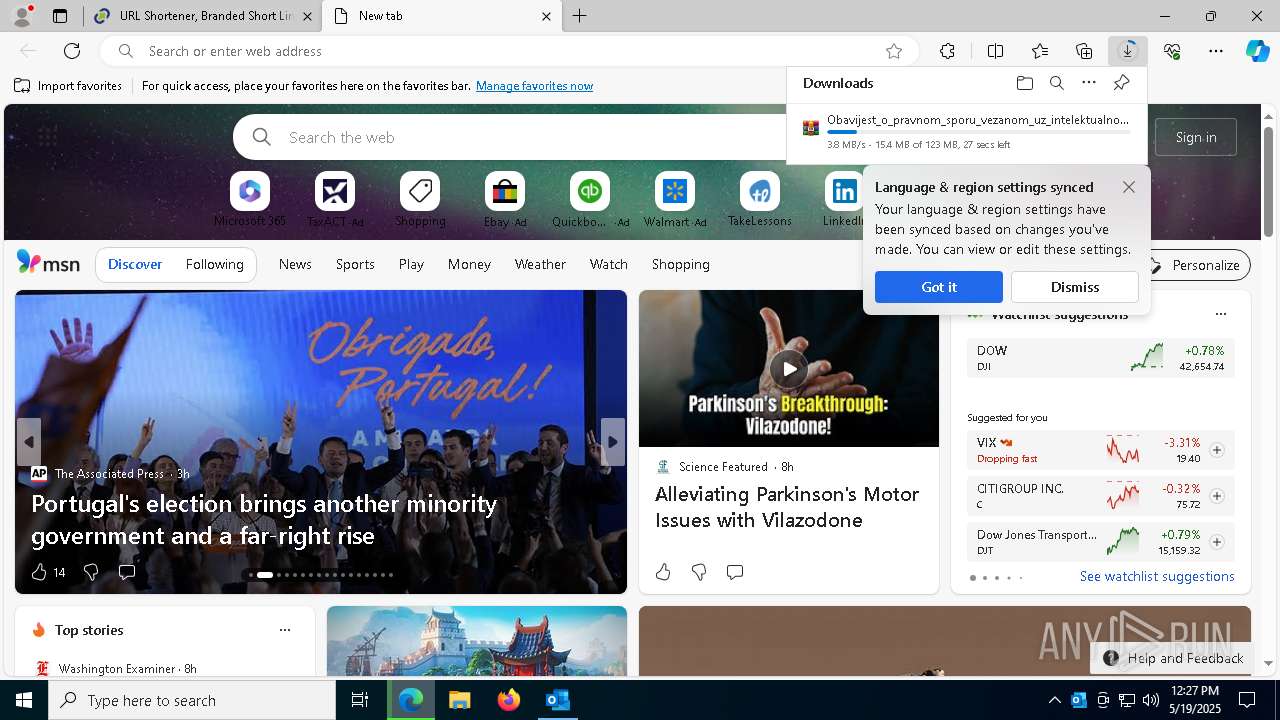Toggle the Downloads toolbar icon
Screen dimensions: 1280x720
tap(1128, 51)
